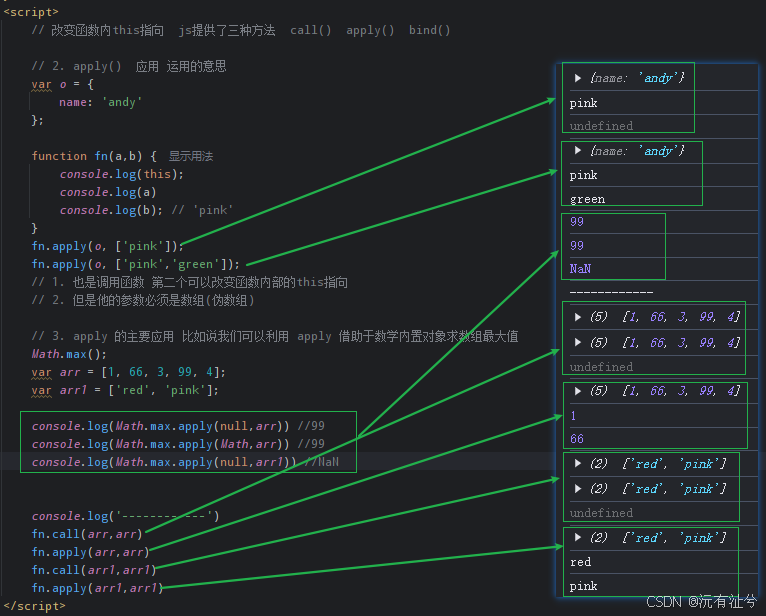Place cursor on 'var o = {' line
The width and height of the screenshot is (766, 616).
point(63,84)
